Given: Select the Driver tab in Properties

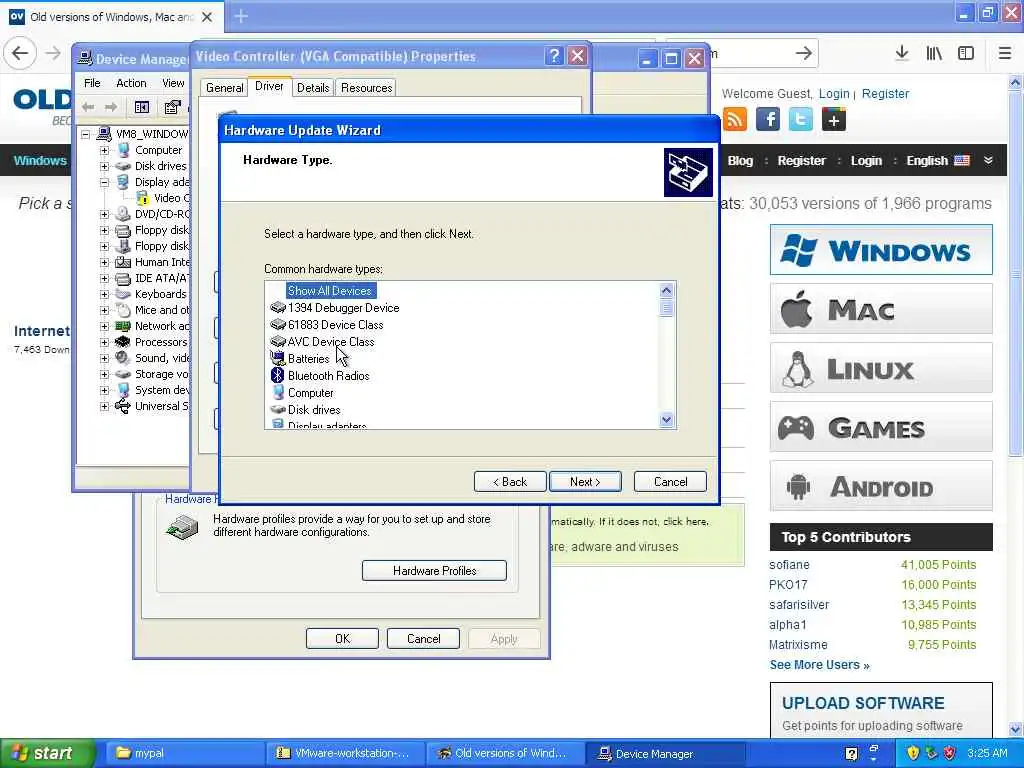Looking at the screenshot, I should click(269, 86).
